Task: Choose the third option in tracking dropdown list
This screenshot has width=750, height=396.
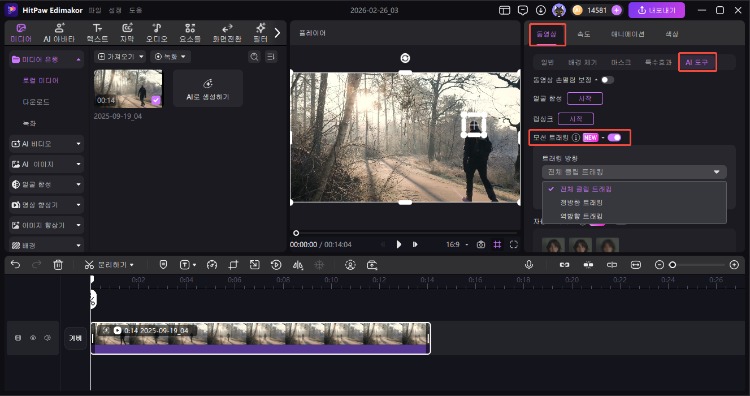Action: coord(634,216)
